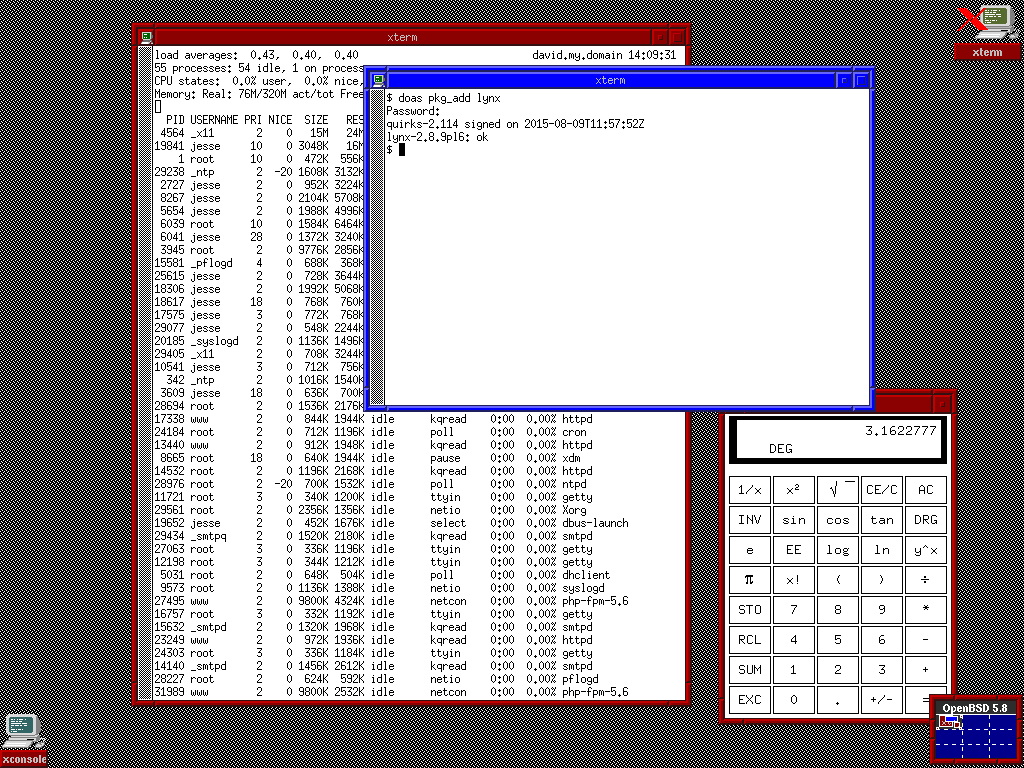The image size is (1024, 768).
Task: Click the 'load averages' line in top
Action: (x=257, y=56)
